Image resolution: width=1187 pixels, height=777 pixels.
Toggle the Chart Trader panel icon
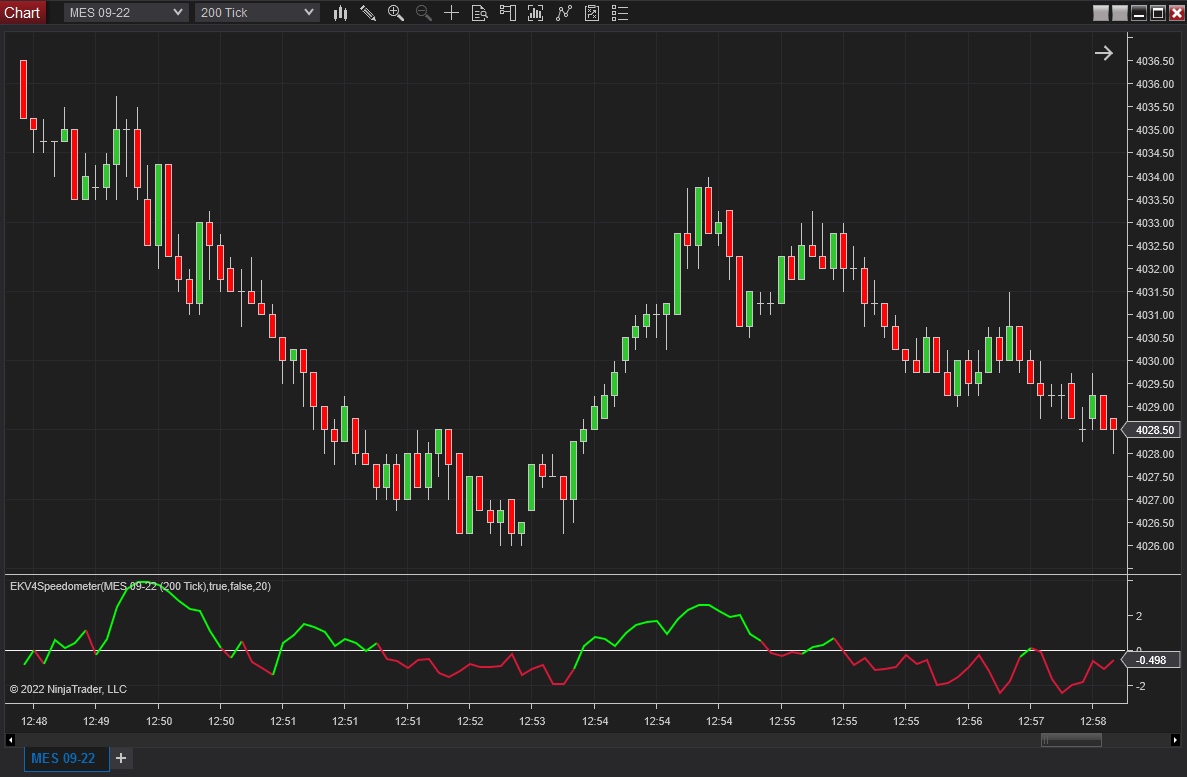(507, 13)
